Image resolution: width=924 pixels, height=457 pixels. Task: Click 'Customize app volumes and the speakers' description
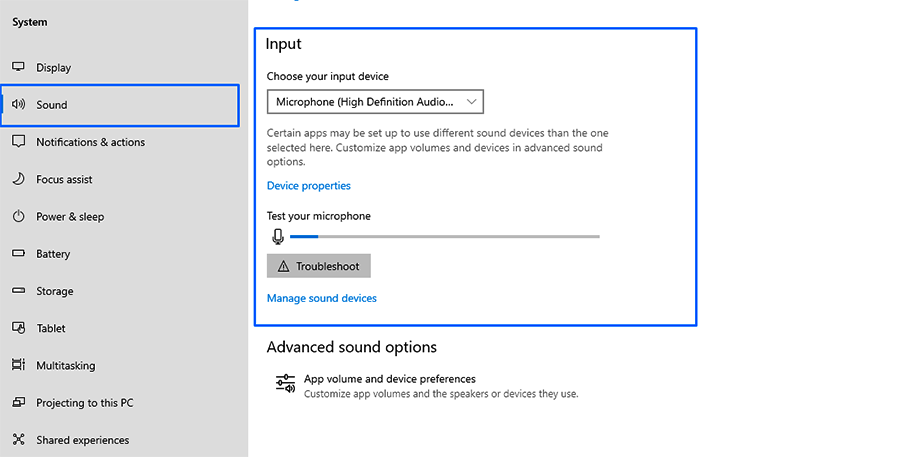[x=441, y=393]
